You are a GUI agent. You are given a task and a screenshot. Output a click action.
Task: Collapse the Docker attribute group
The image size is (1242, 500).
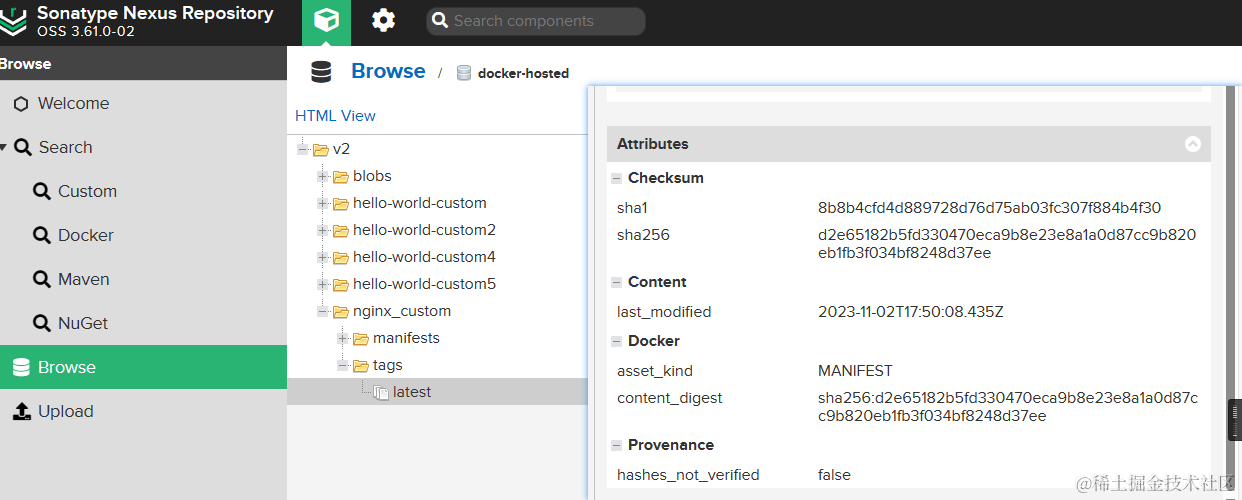tap(617, 342)
